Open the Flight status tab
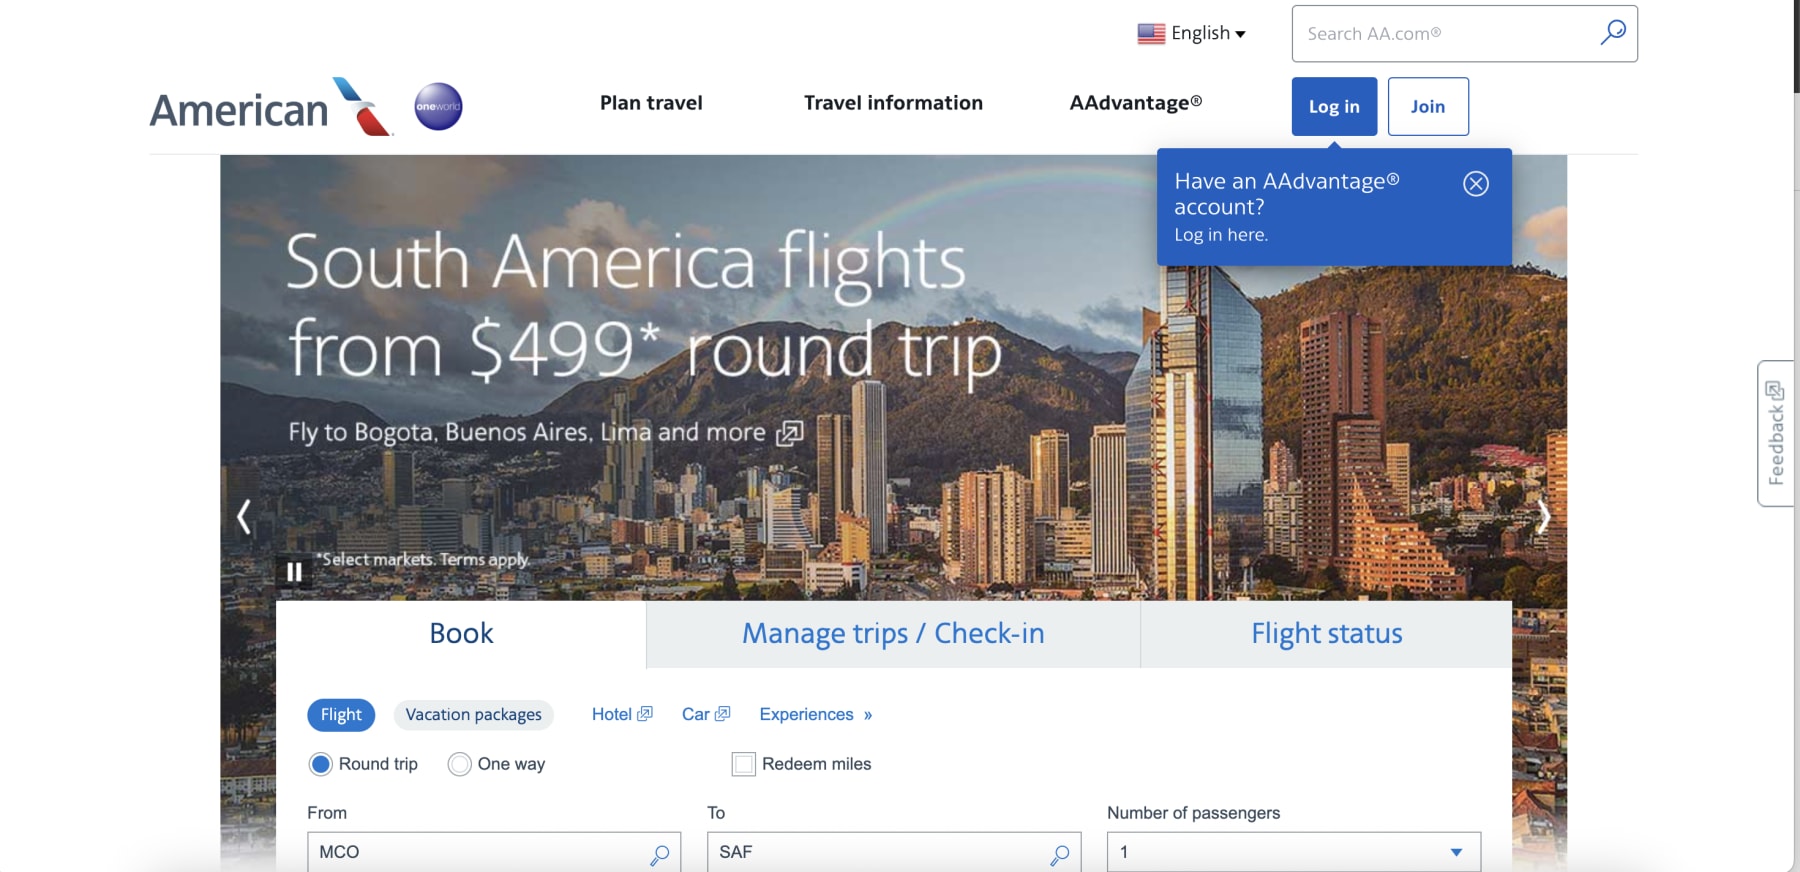Image resolution: width=1800 pixels, height=872 pixels. coord(1326,633)
